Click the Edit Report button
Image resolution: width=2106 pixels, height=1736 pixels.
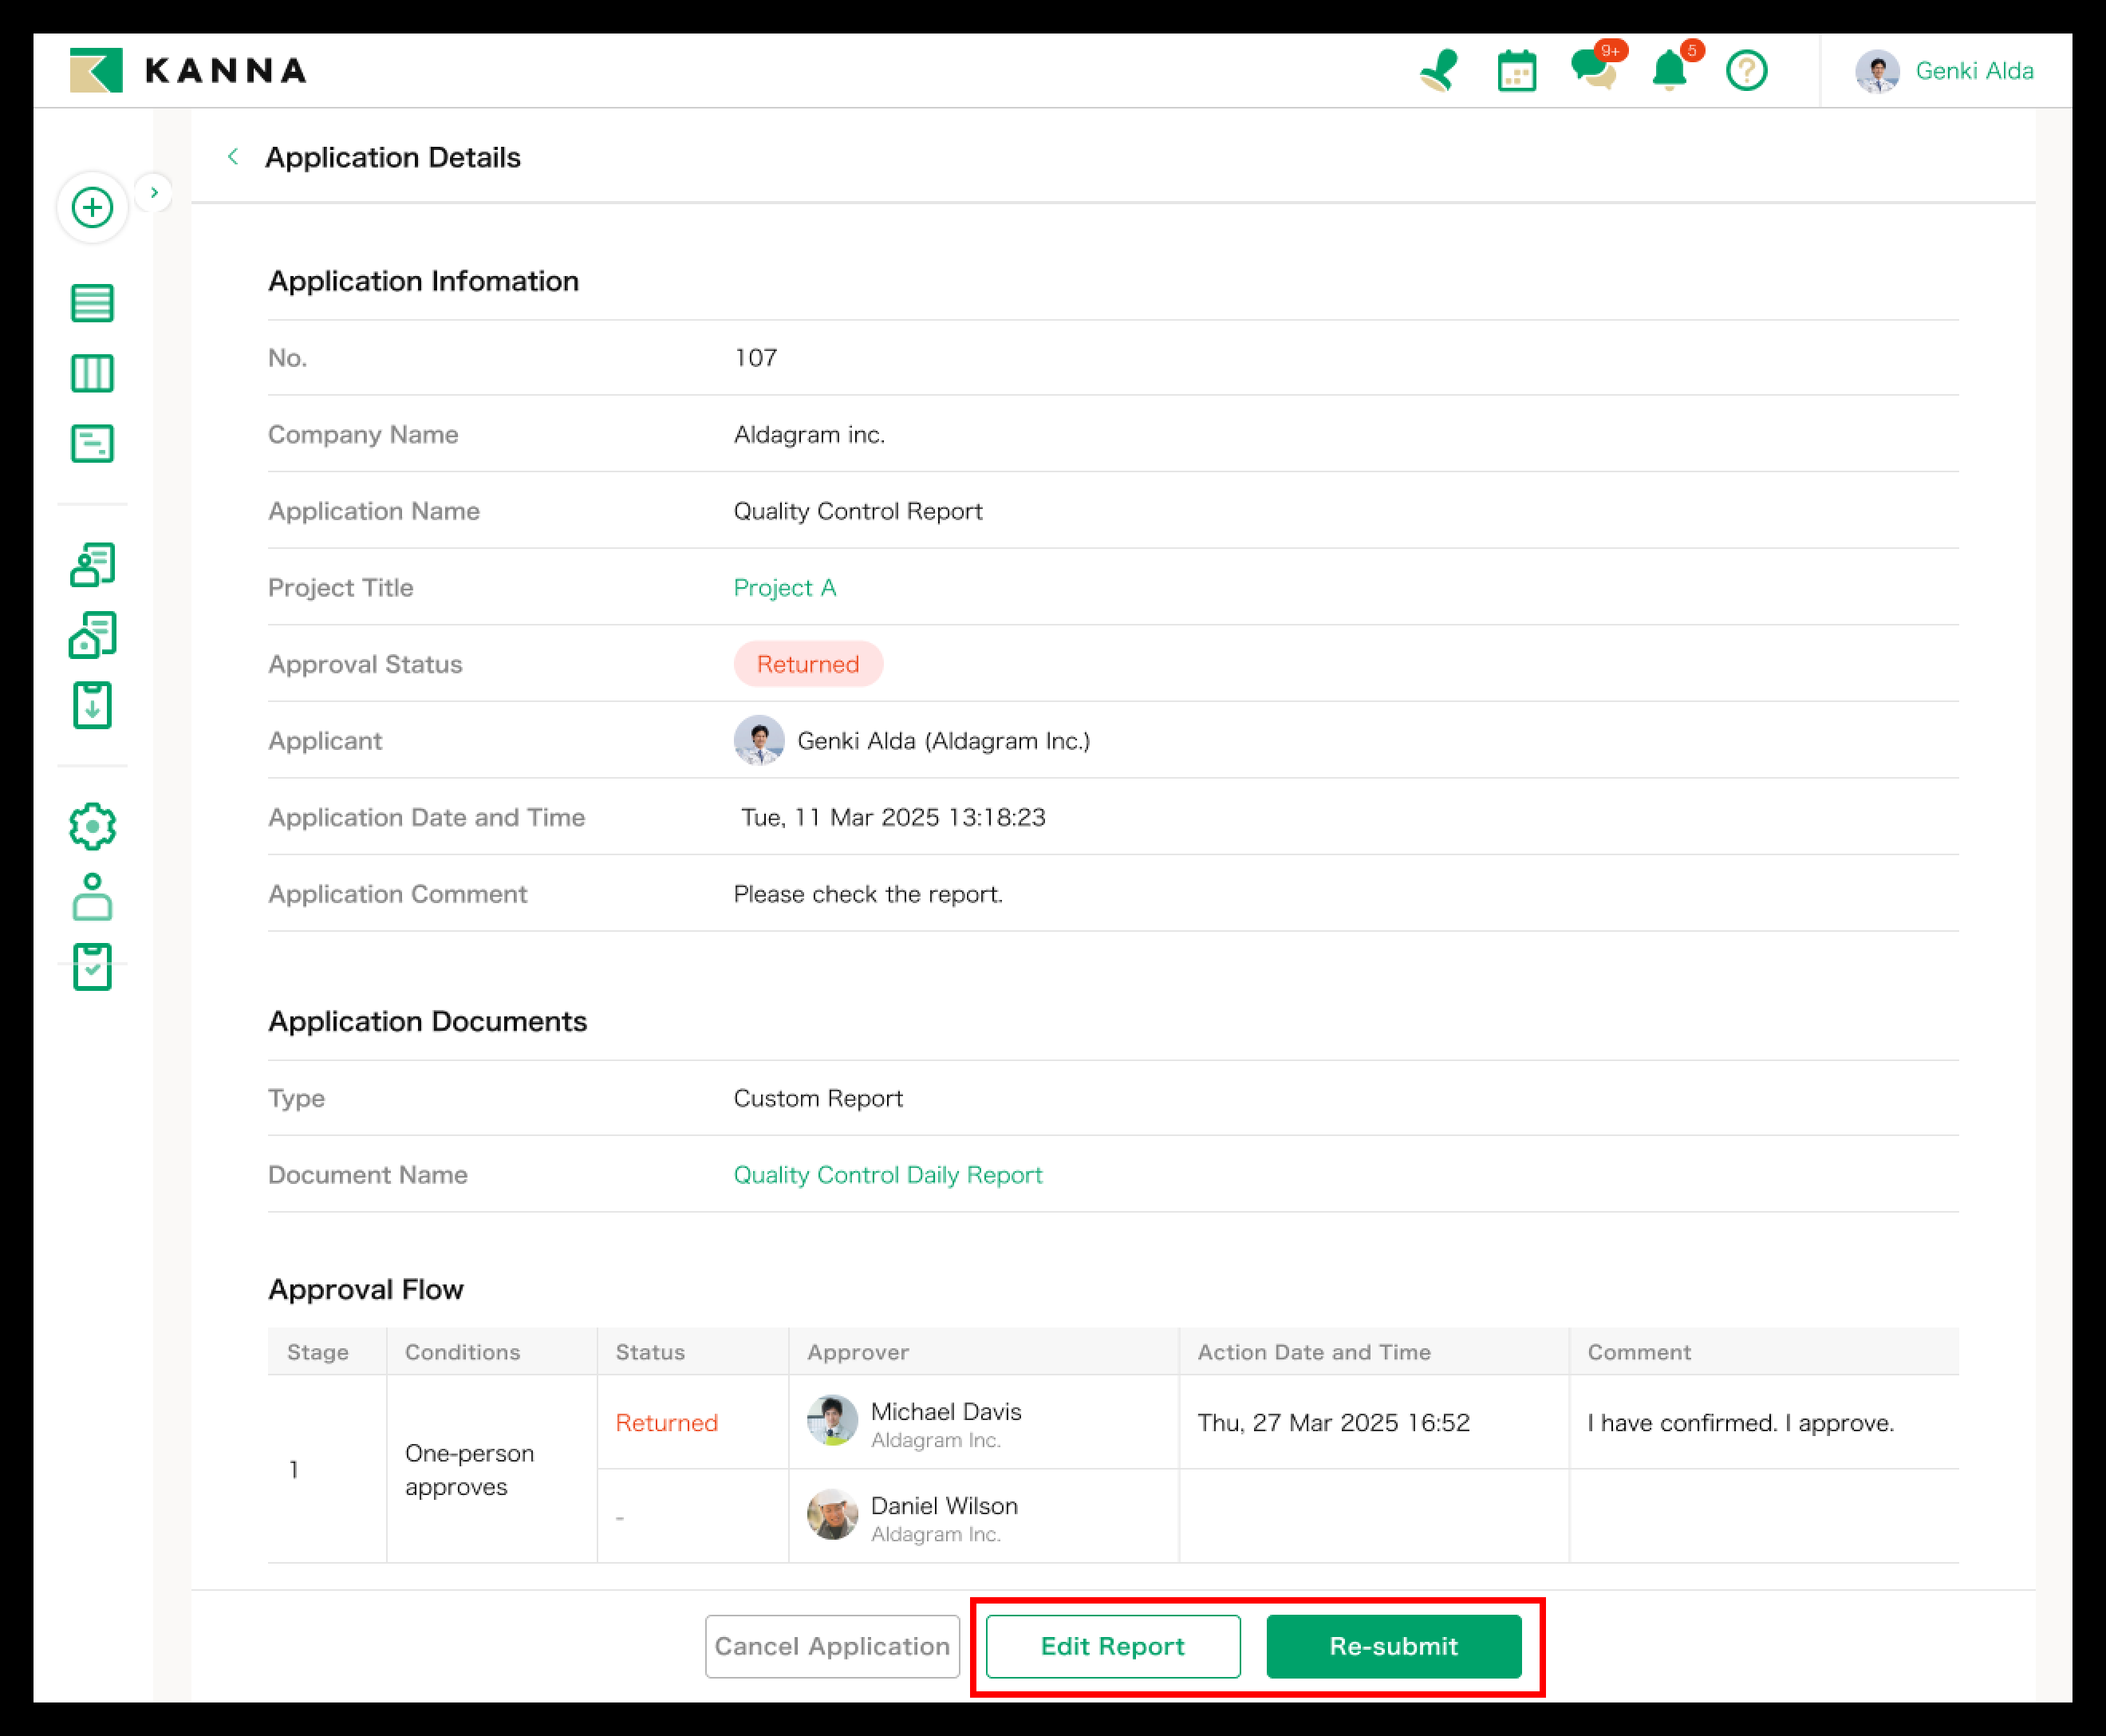(1112, 1646)
